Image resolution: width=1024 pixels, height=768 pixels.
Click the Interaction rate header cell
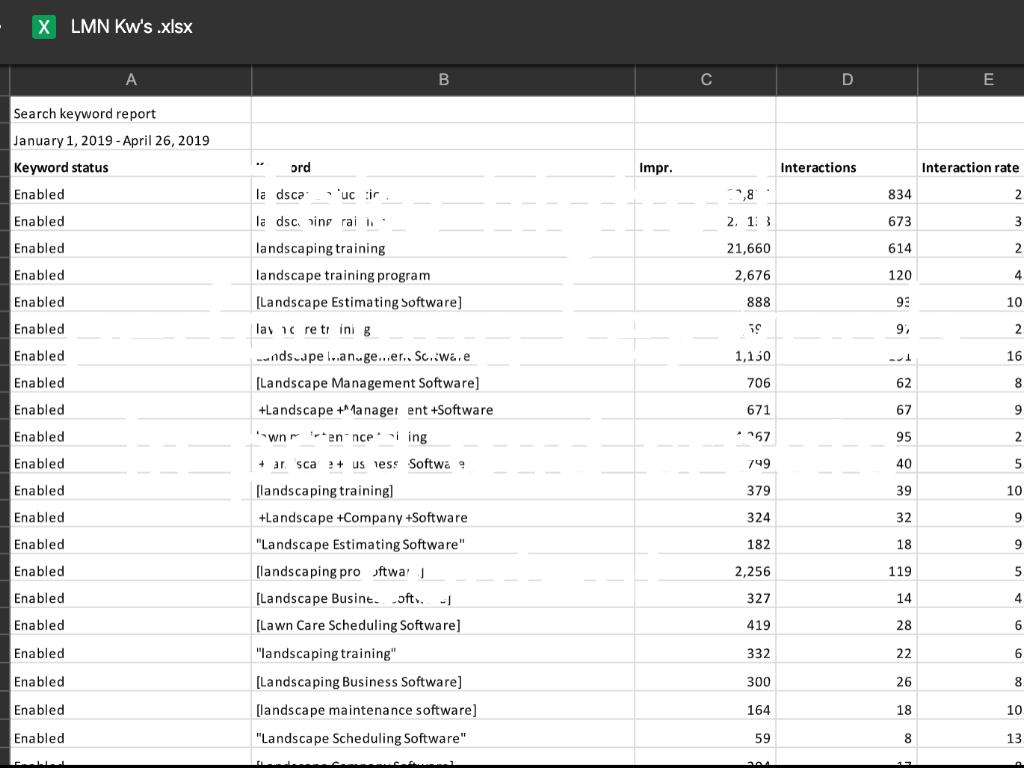[970, 168]
